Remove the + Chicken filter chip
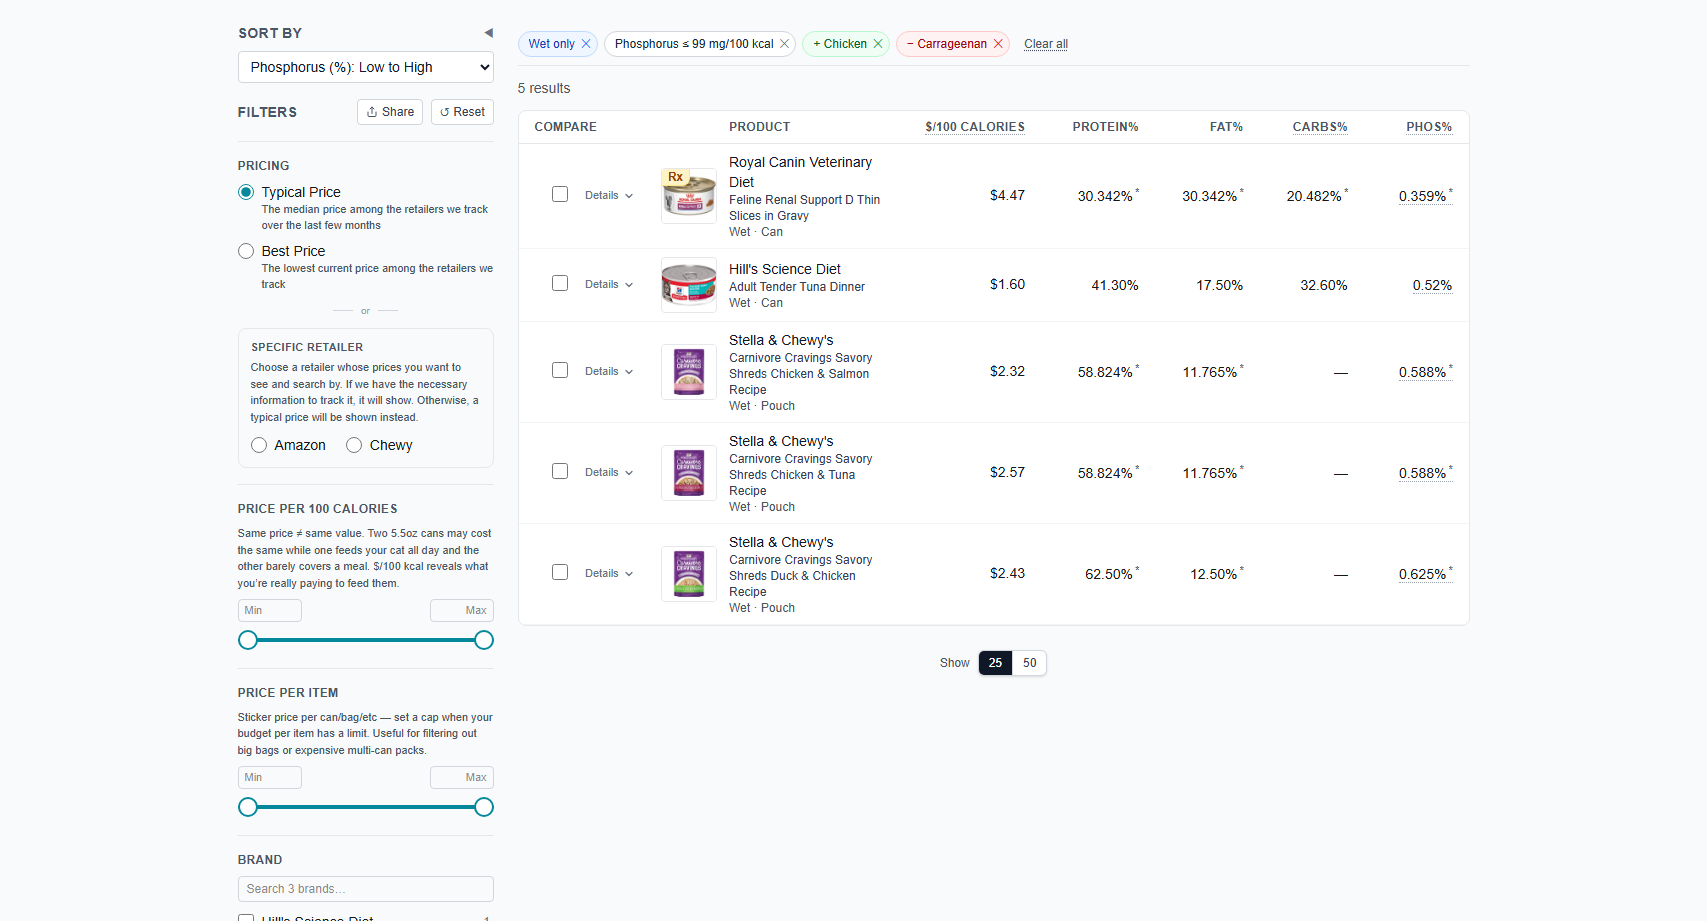The width and height of the screenshot is (1707, 921). (x=878, y=44)
